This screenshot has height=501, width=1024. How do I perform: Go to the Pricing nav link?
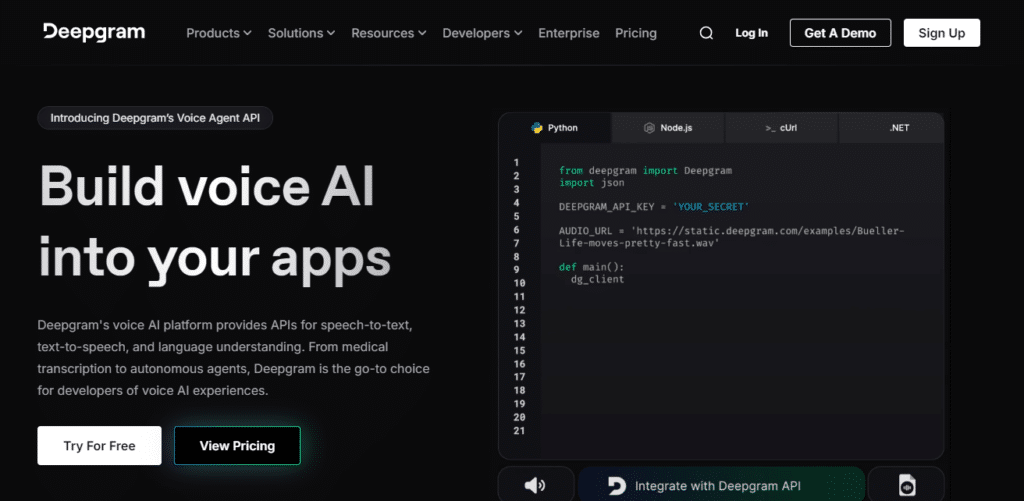coord(636,33)
